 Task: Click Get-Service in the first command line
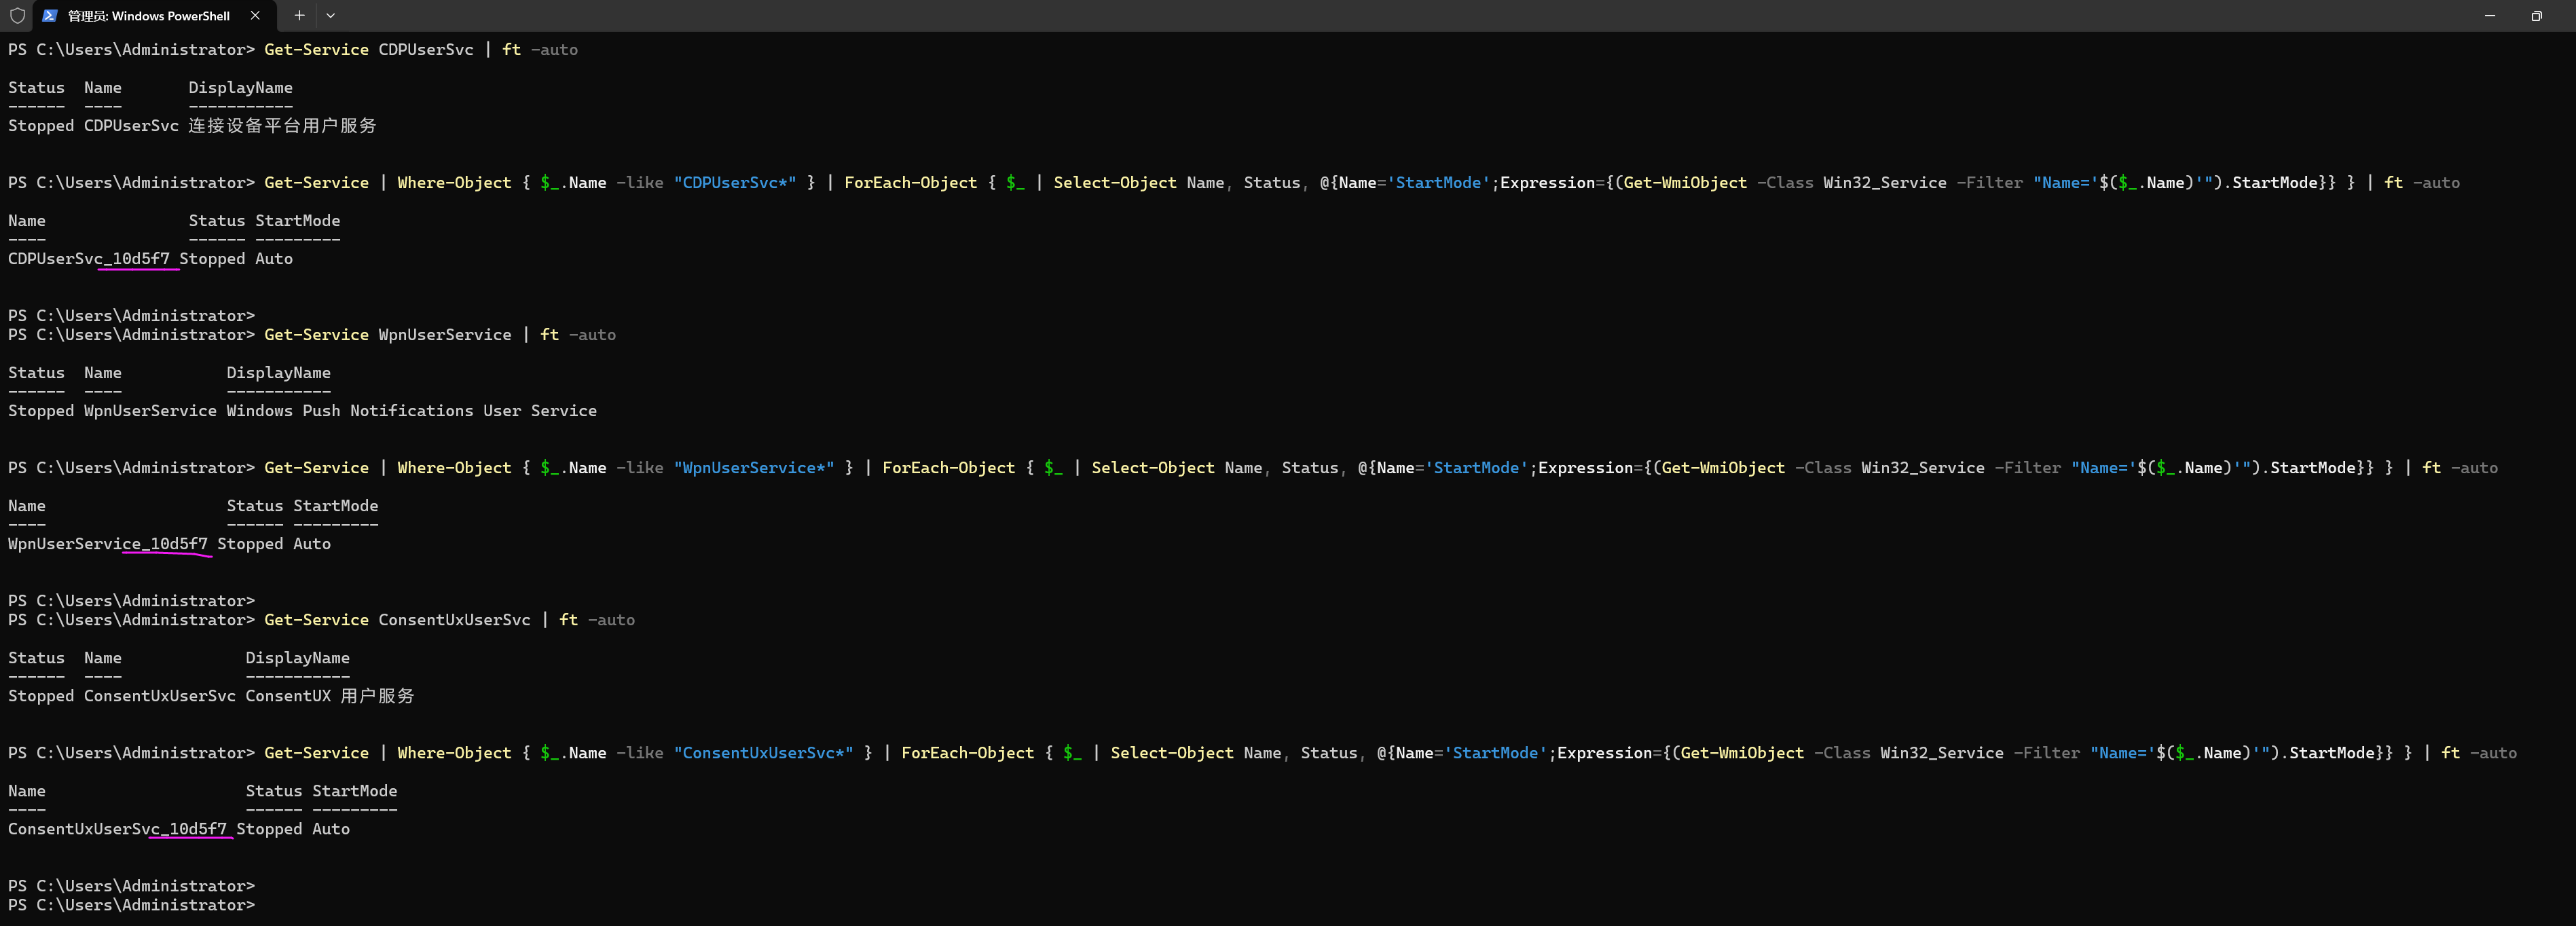click(x=316, y=49)
